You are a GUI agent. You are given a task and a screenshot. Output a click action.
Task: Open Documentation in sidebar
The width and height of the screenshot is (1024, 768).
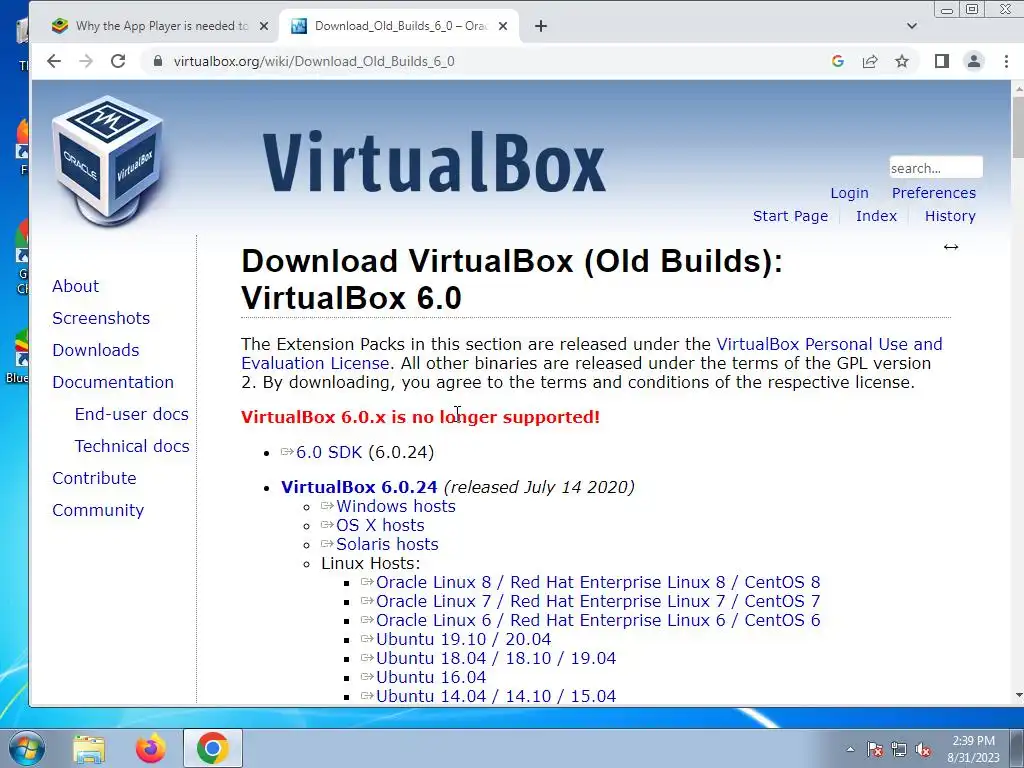(x=113, y=382)
